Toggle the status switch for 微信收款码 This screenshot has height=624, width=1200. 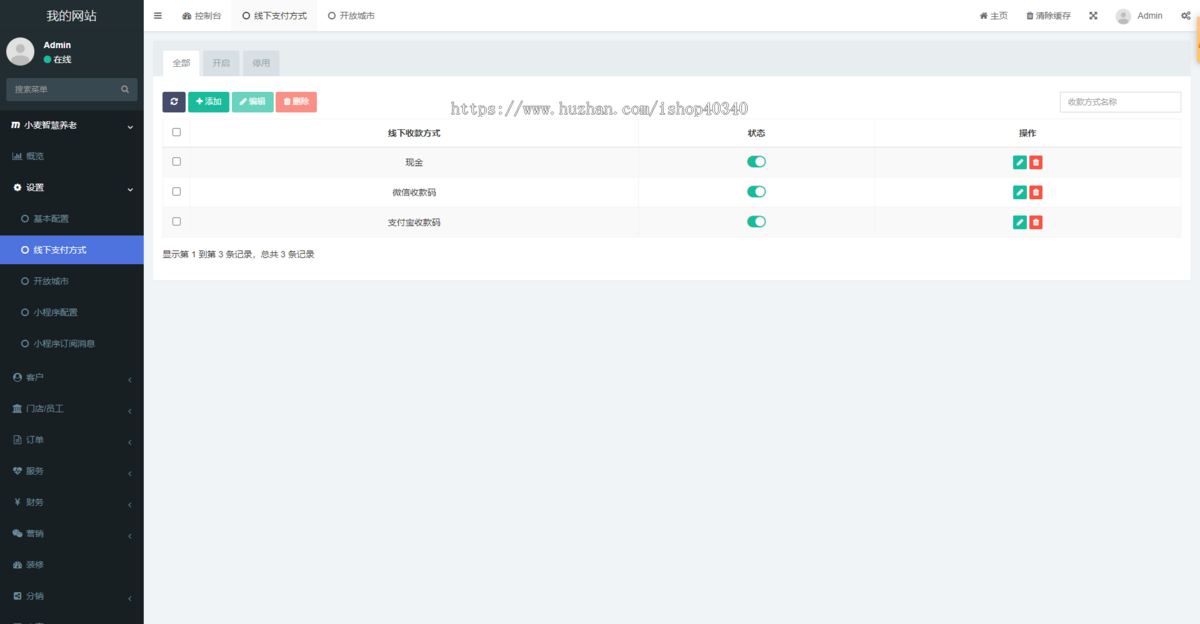[x=756, y=191]
